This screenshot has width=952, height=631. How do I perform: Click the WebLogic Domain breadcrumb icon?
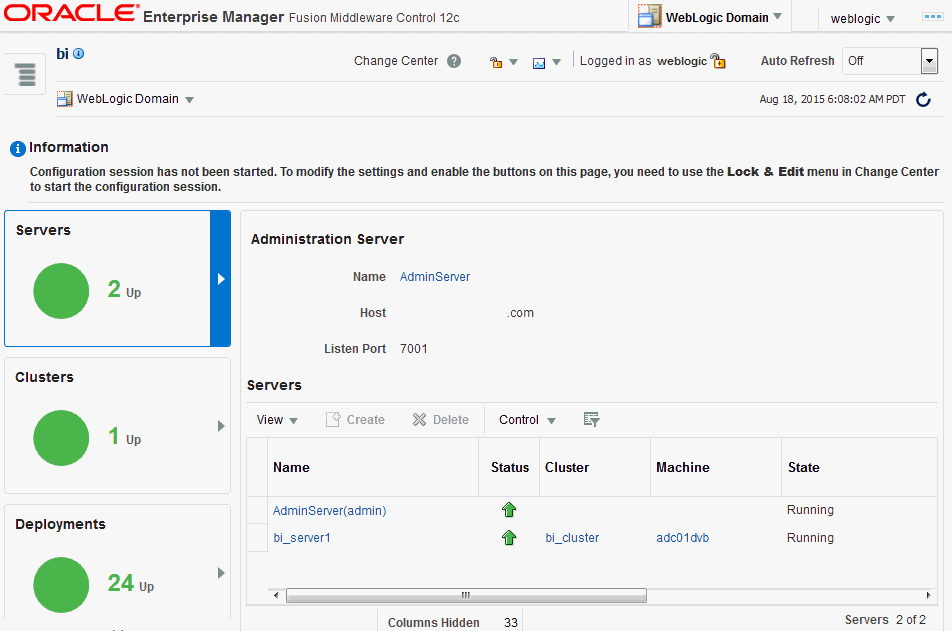tap(64, 98)
